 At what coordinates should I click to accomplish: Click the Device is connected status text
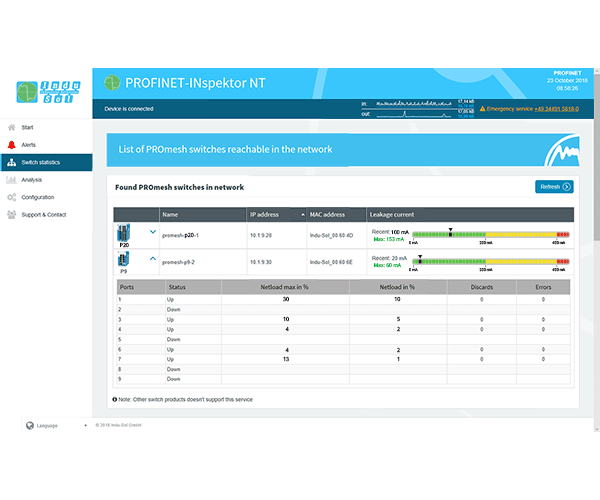pyautogui.click(x=129, y=109)
